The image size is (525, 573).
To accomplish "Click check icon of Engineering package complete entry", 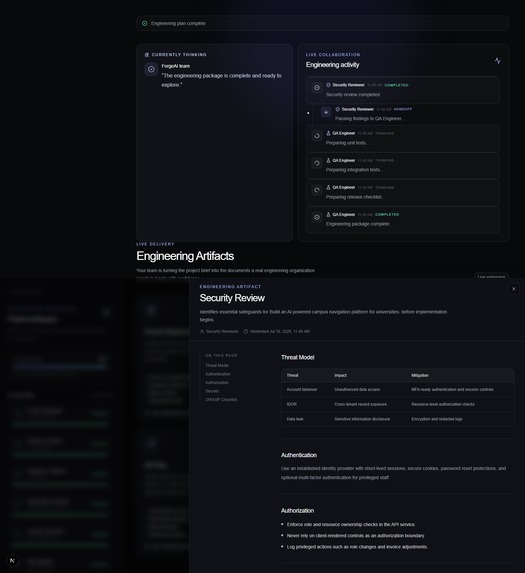I will click(317, 217).
